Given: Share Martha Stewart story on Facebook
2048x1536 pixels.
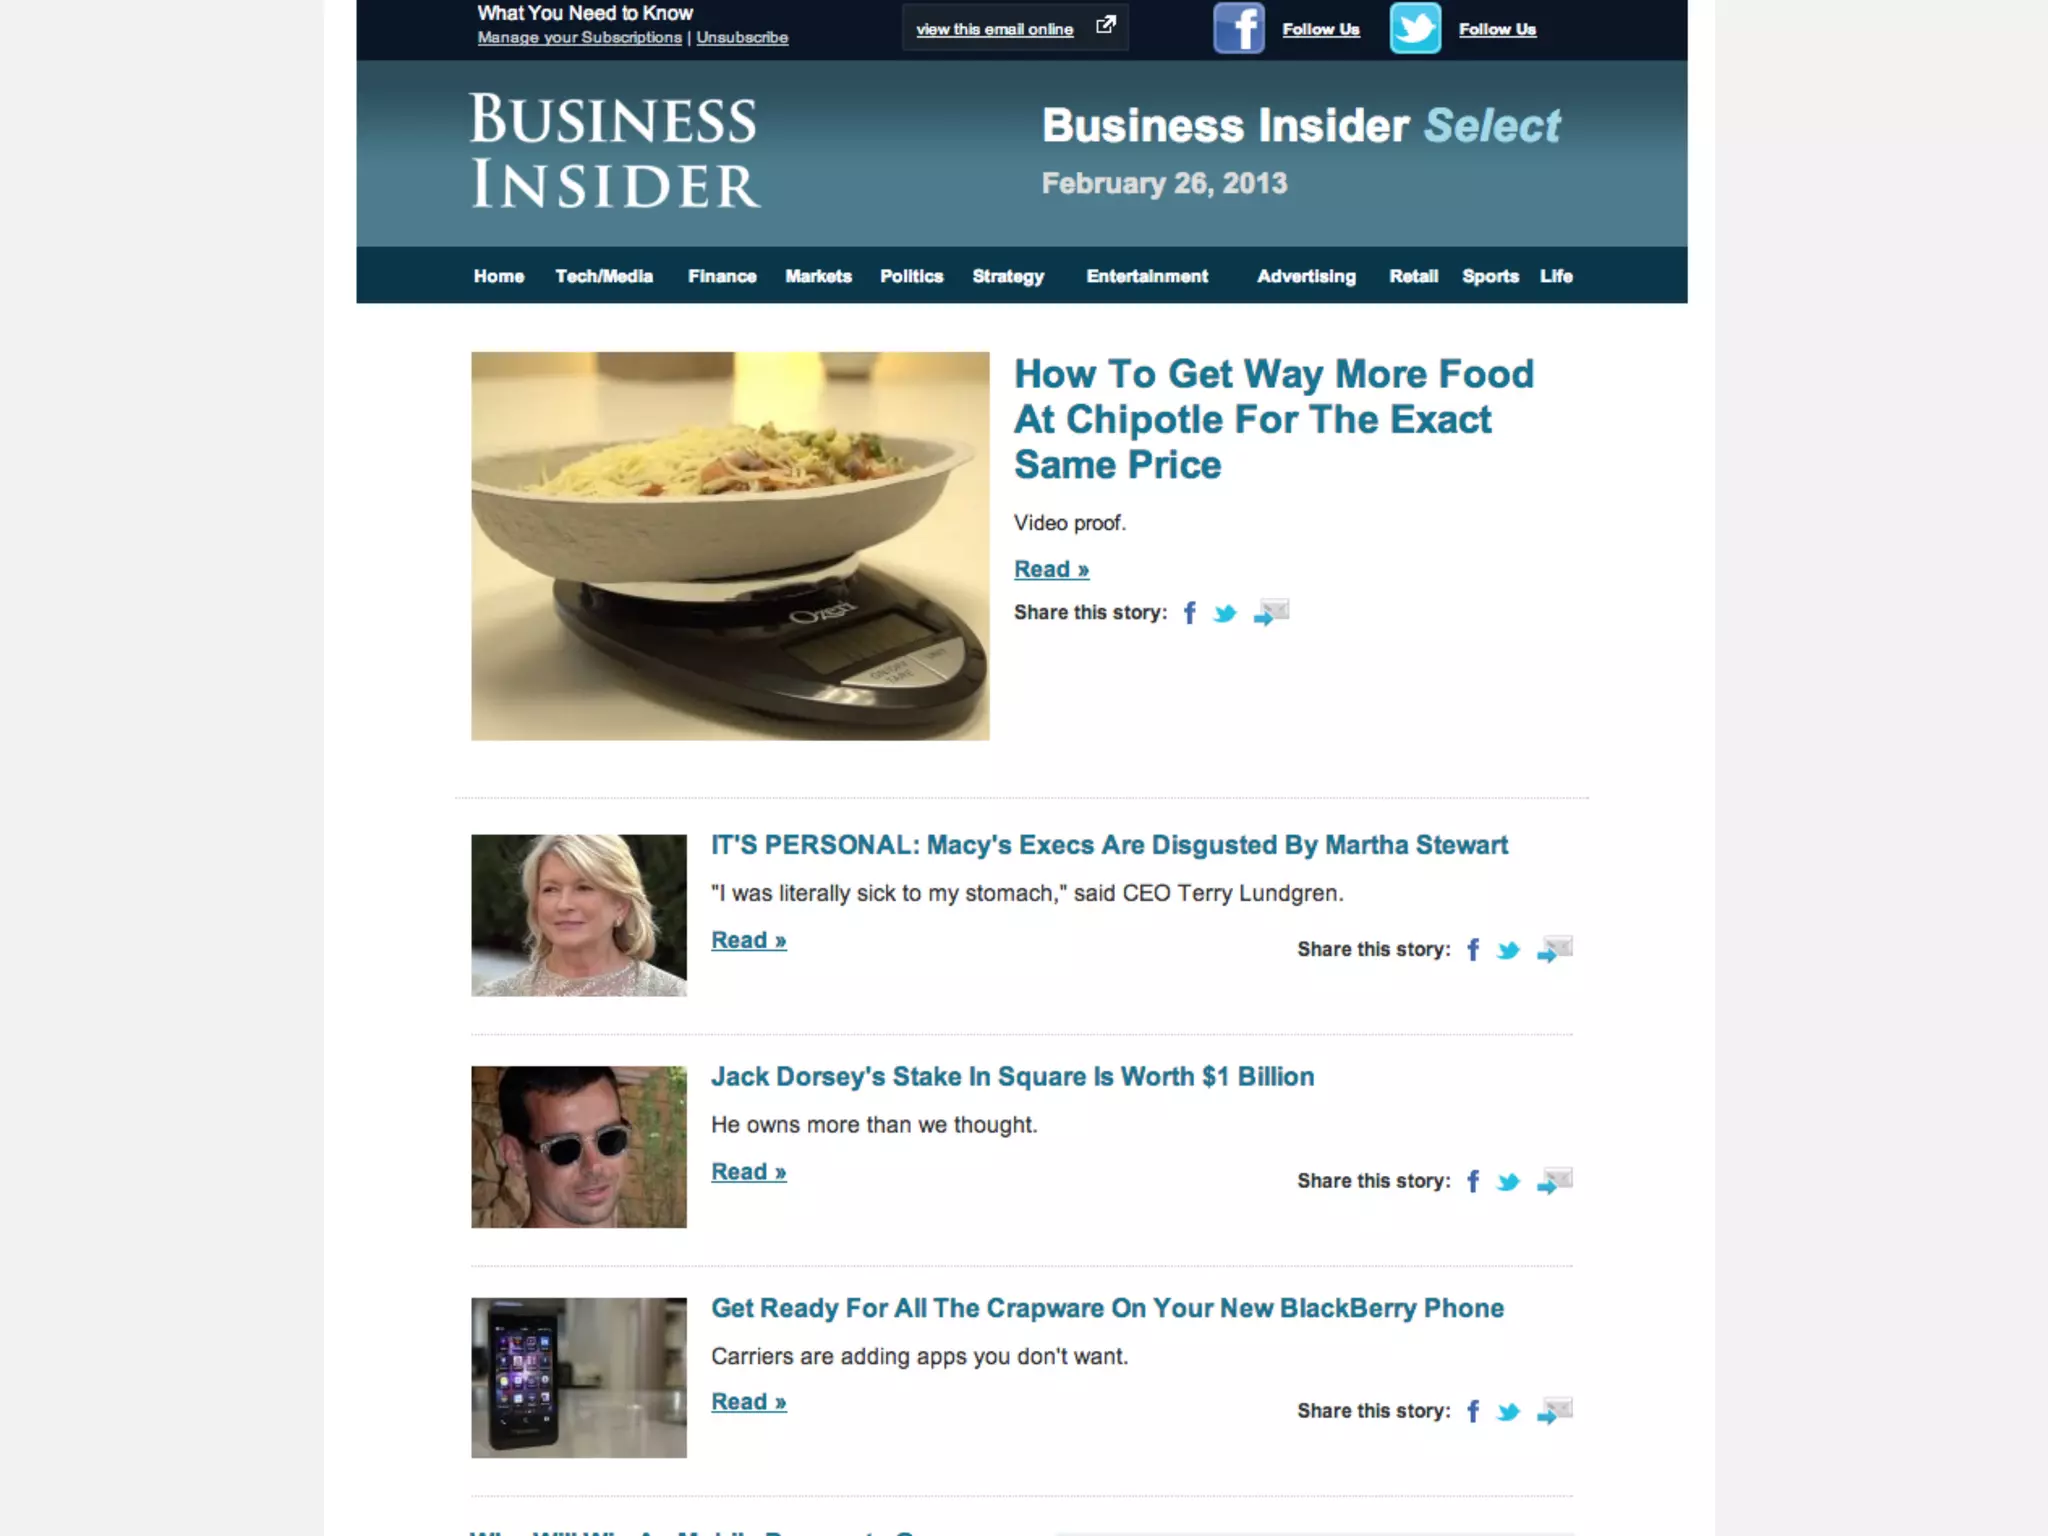Looking at the screenshot, I should (1473, 950).
